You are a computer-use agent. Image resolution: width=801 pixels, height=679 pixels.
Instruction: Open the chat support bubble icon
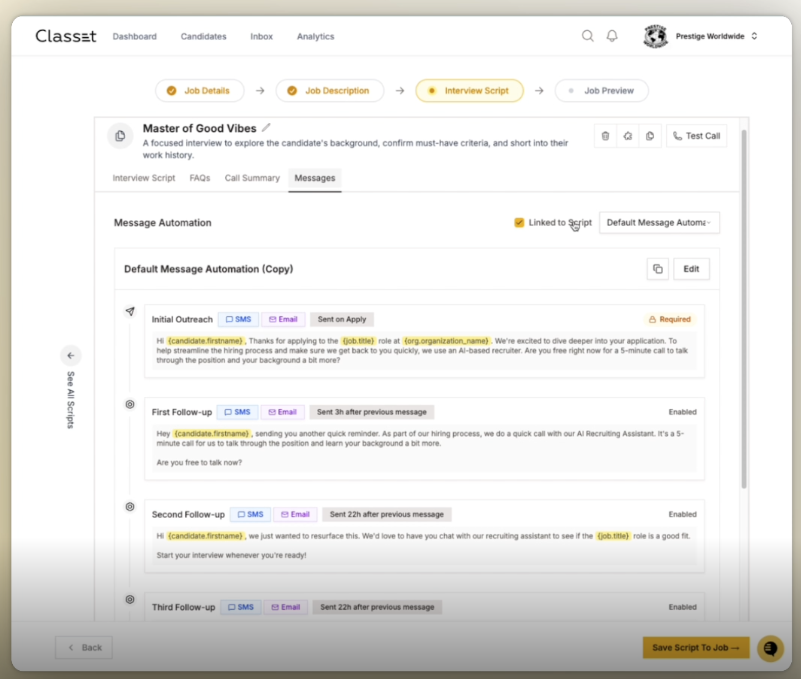[x=770, y=648]
